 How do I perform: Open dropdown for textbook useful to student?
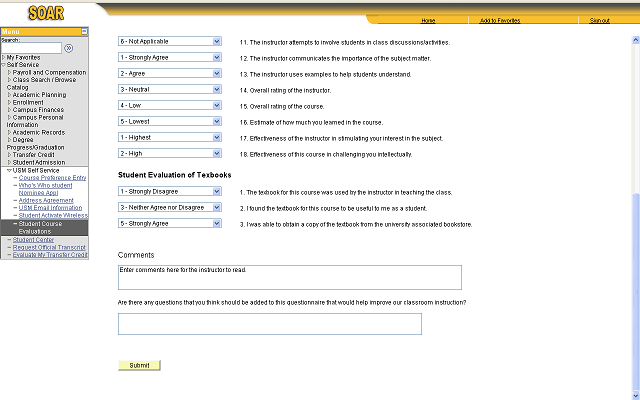click(170, 207)
